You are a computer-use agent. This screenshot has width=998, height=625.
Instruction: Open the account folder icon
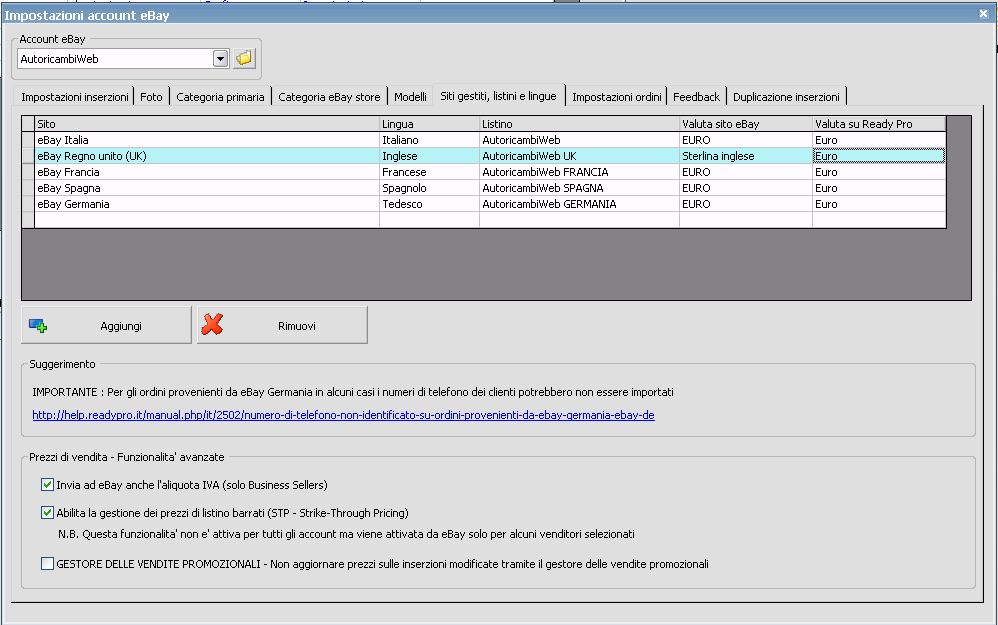coord(244,59)
